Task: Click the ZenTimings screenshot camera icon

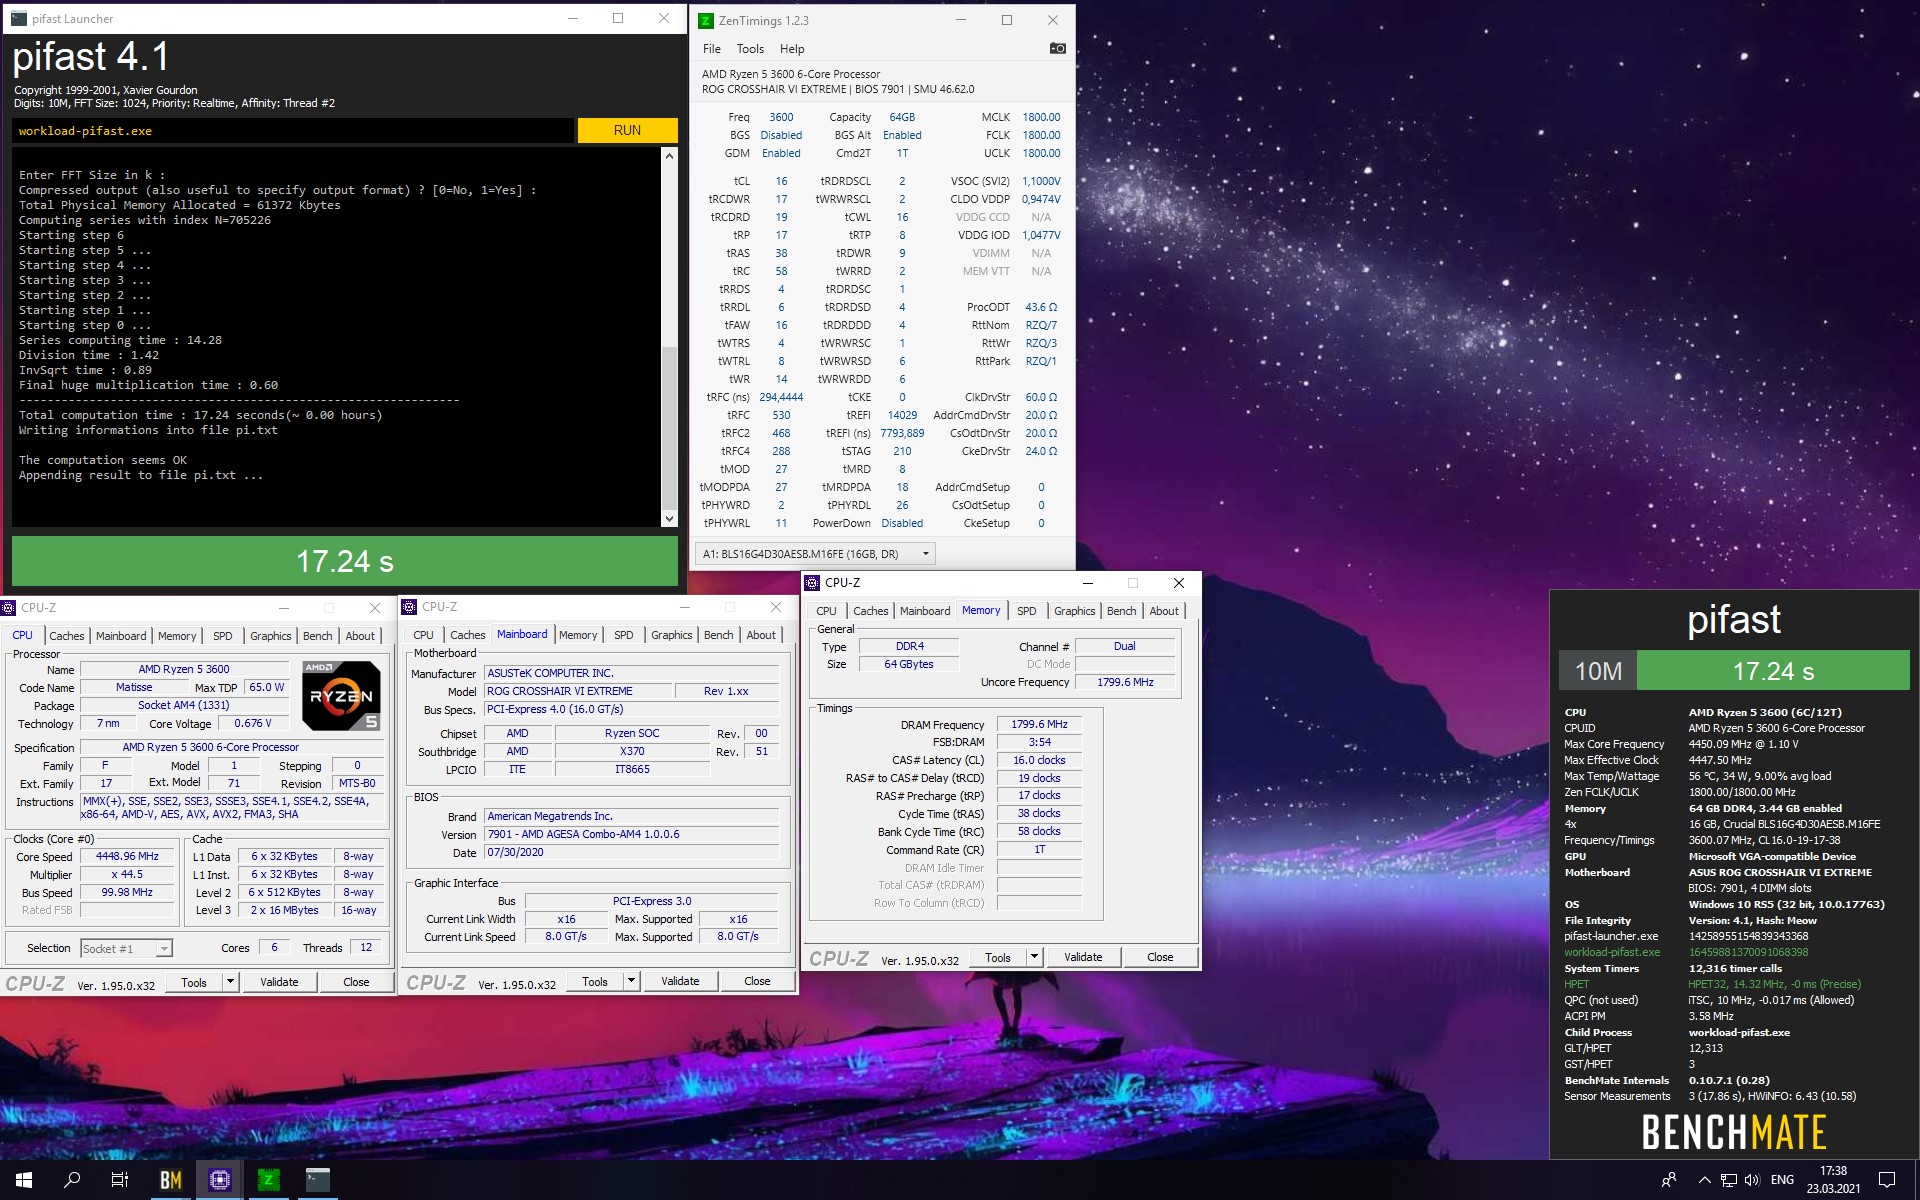Action: pos(1057,48)
